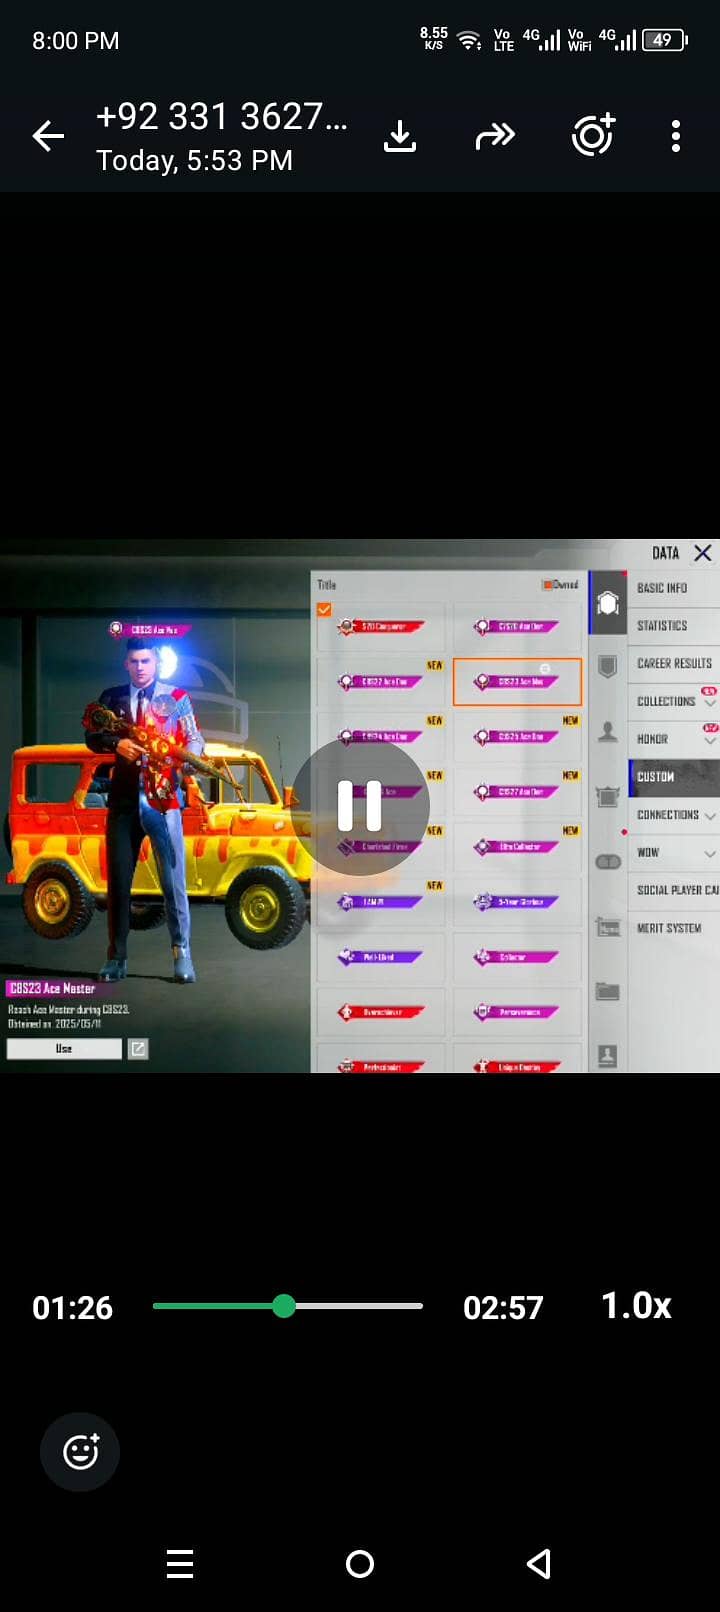Click the sender phone number header
720x1612 pixels.
click(222, 117)
